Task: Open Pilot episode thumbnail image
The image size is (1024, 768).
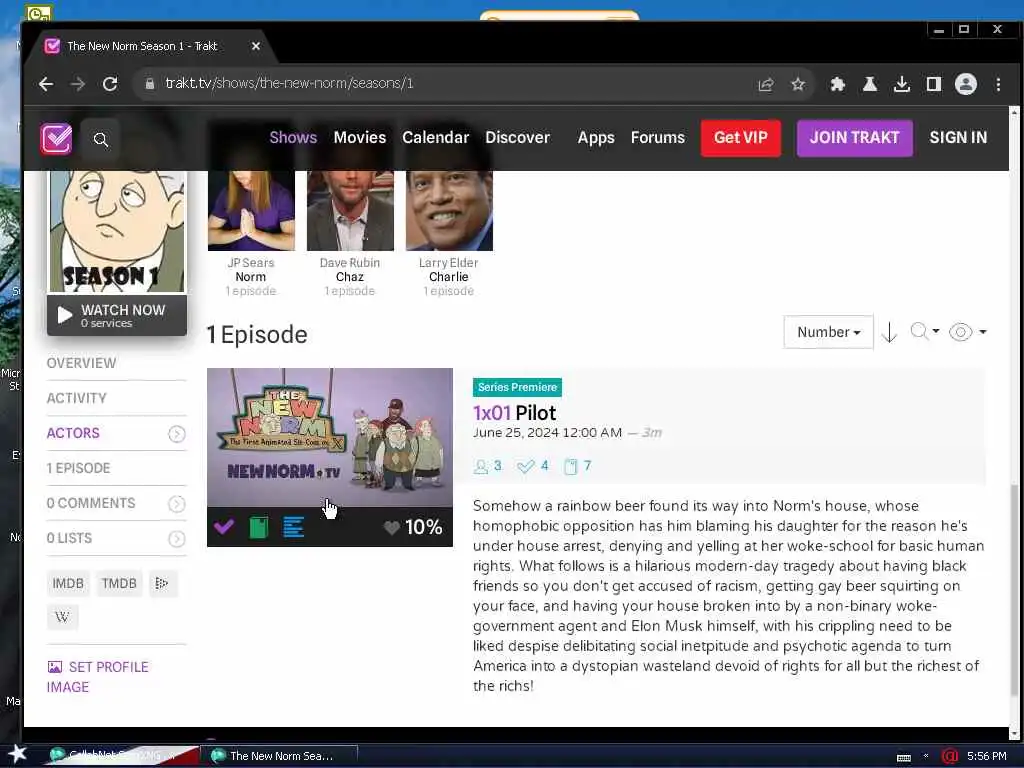Action: tap(330, 438)
